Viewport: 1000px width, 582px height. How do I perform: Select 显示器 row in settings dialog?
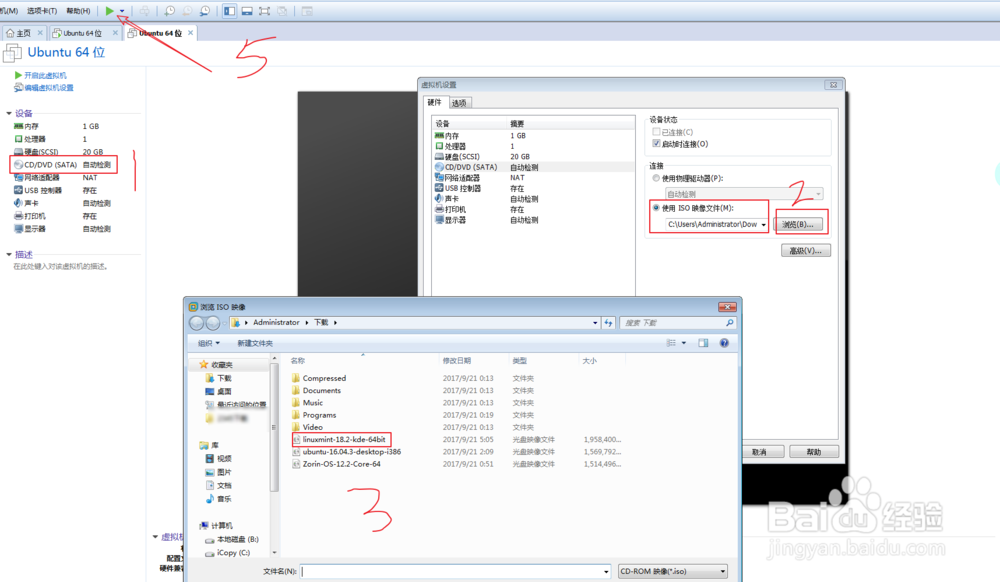(x=533, y=220)
